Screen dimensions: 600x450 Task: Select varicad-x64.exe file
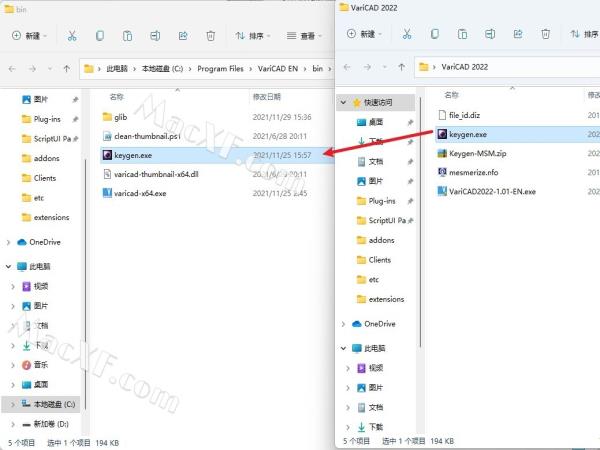pos(217,193)
